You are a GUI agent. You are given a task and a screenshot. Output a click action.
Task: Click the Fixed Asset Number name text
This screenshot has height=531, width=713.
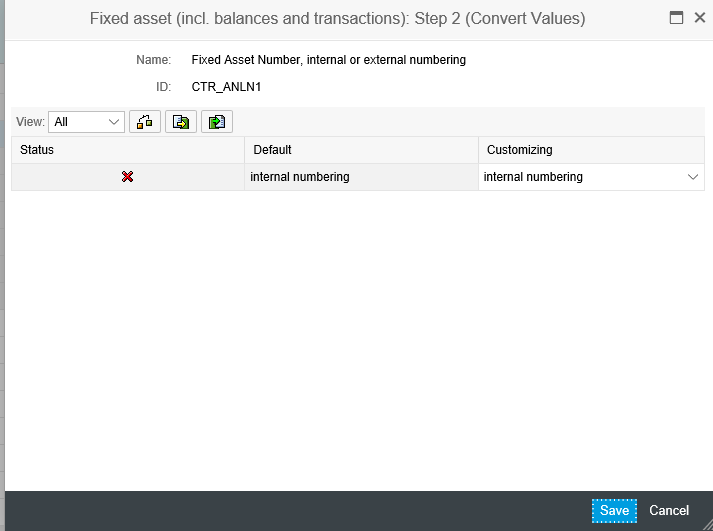point(328,60)
